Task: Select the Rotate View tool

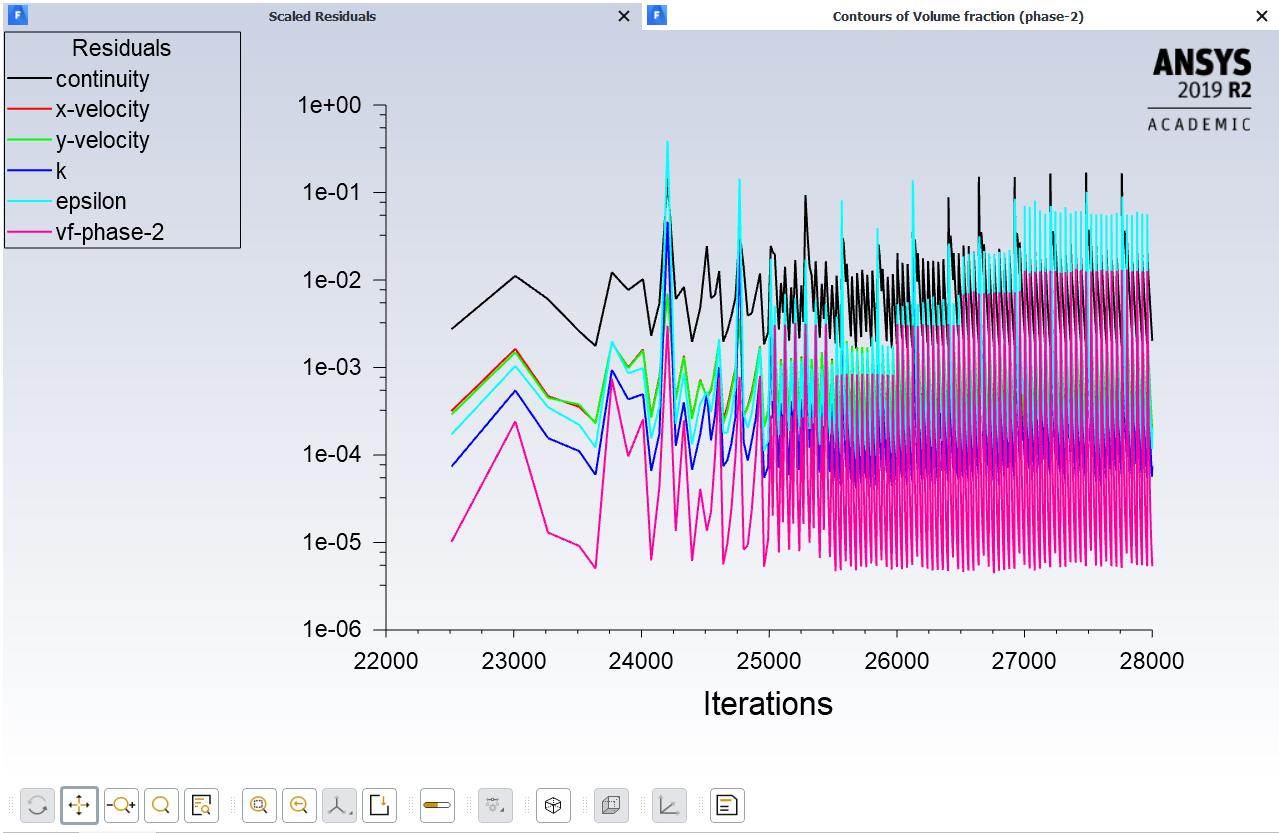Action: click(37, 805)
